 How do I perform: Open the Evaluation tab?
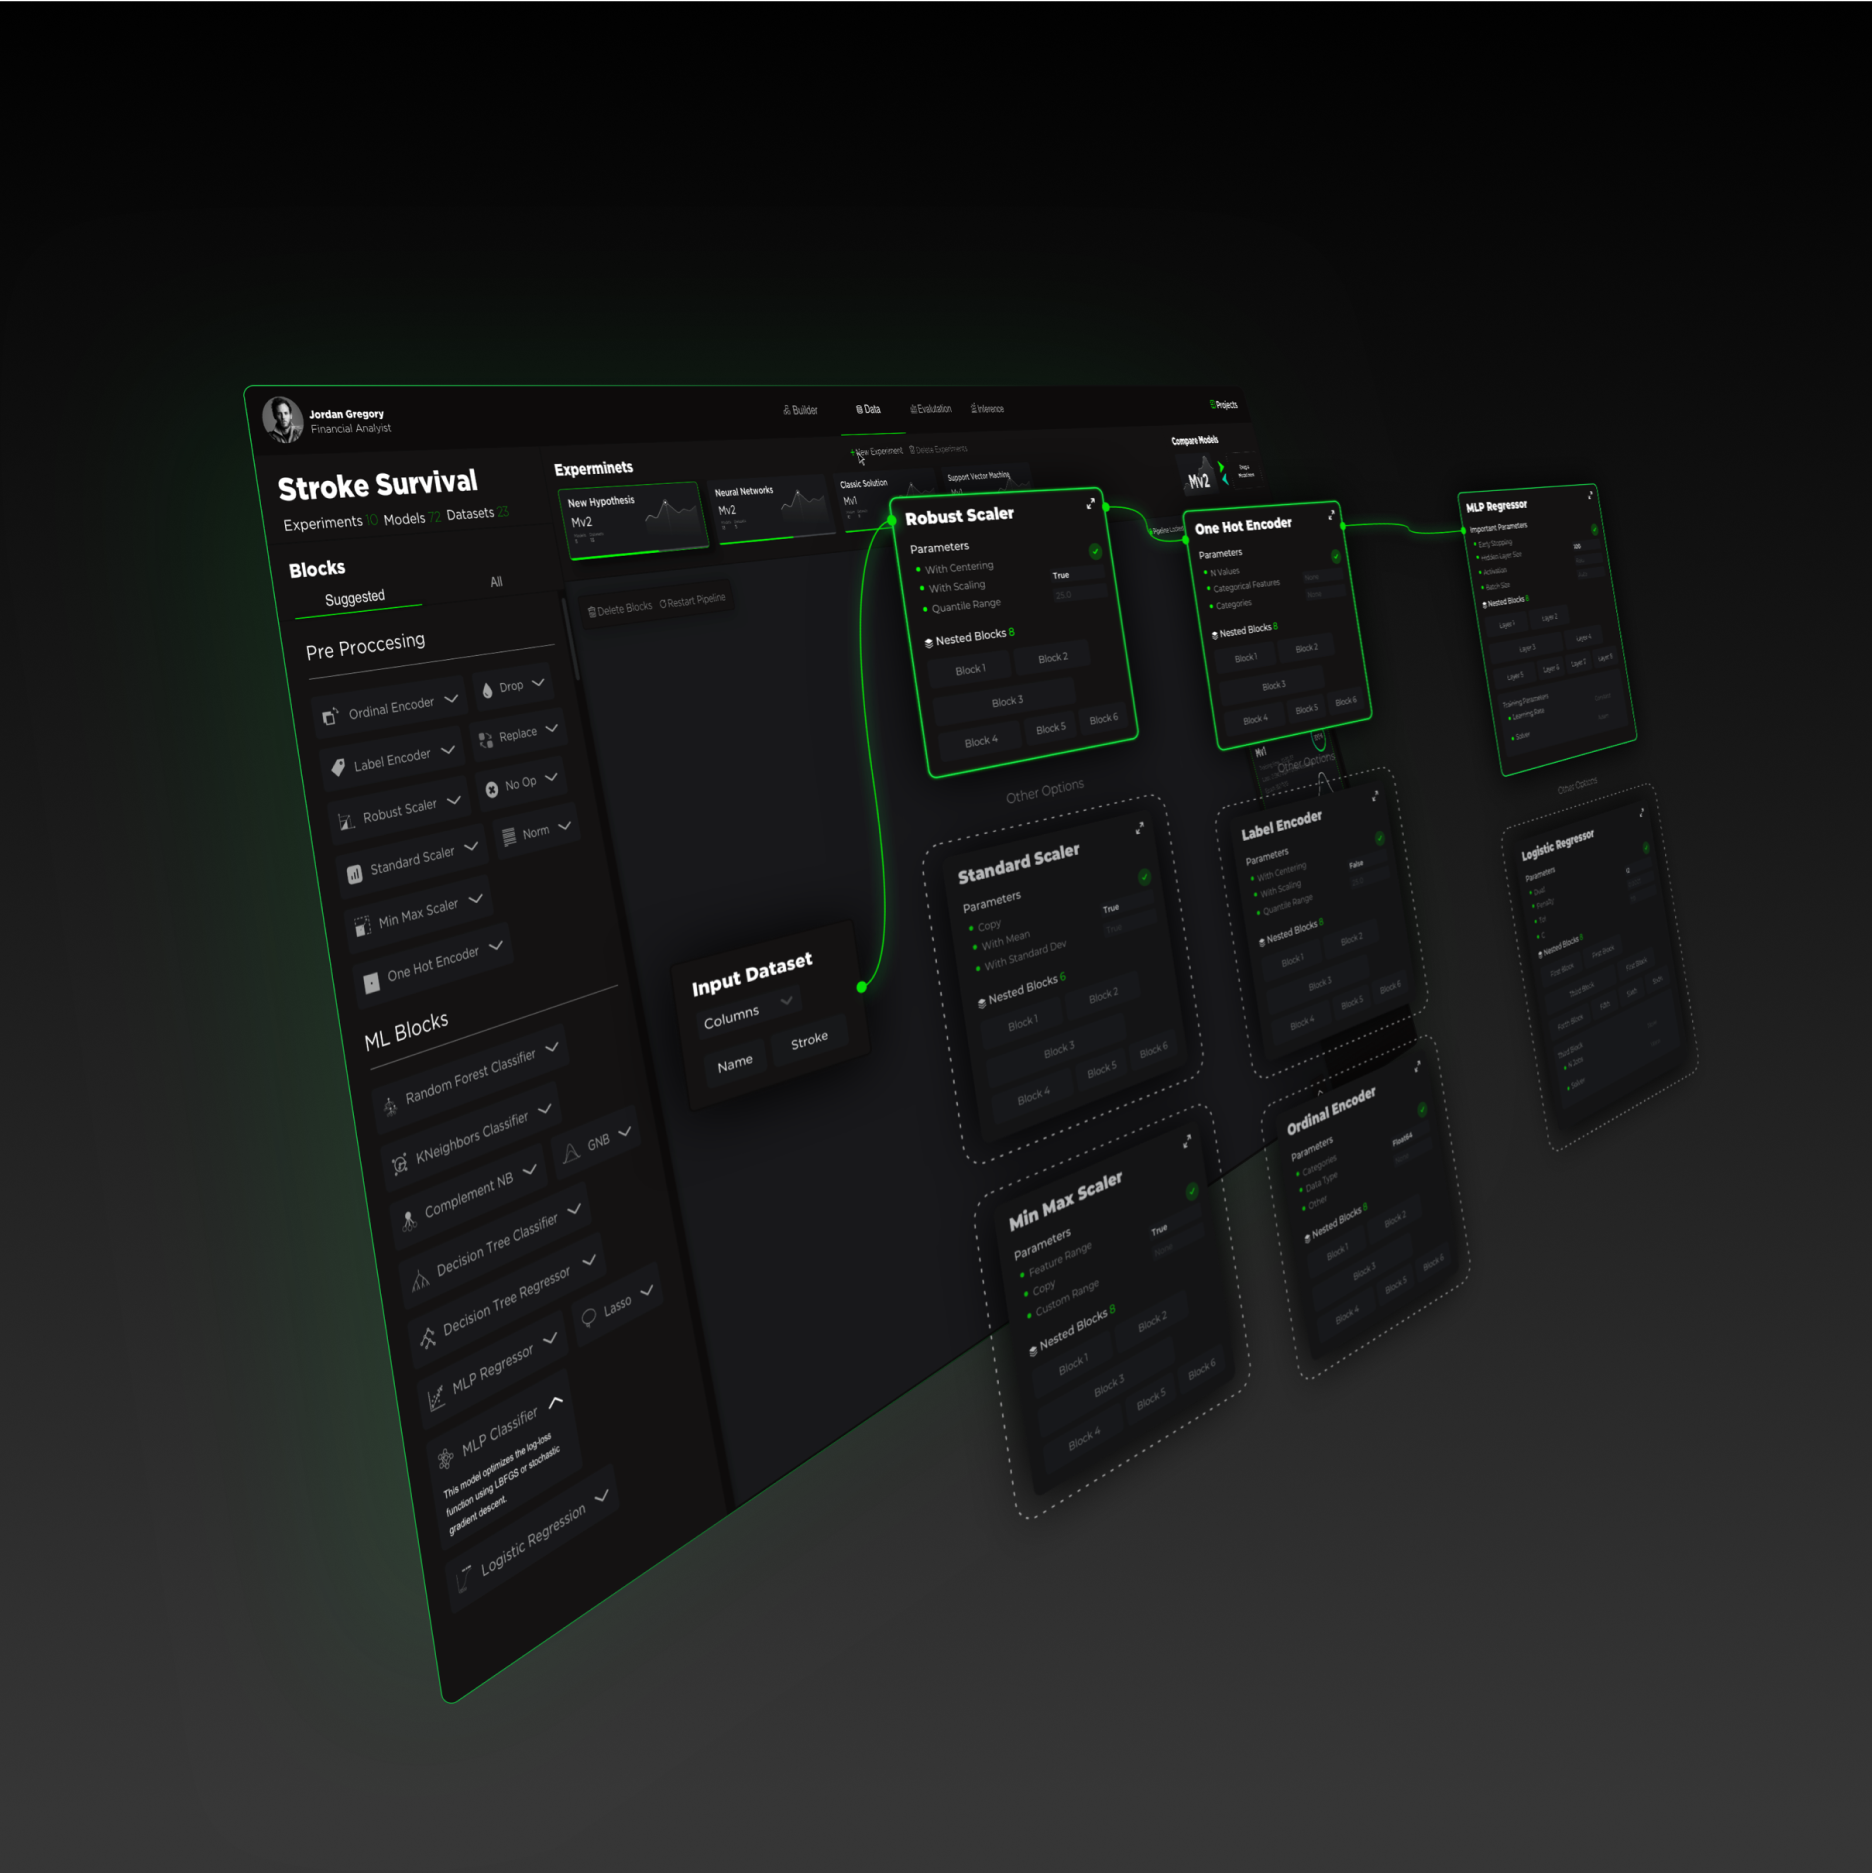(931, 409)
